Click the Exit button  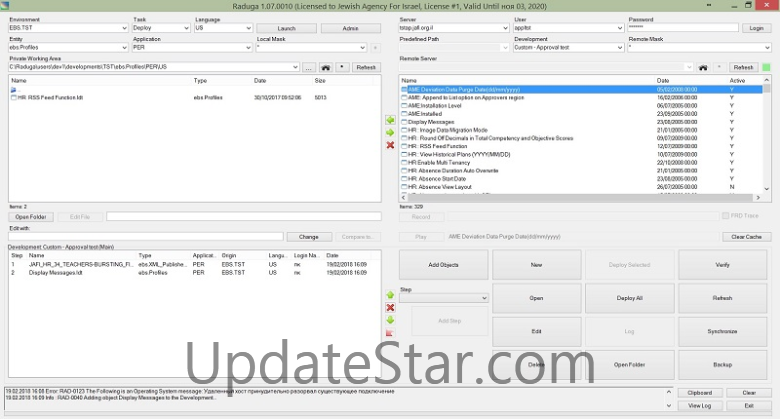click(x=749, y=406)
